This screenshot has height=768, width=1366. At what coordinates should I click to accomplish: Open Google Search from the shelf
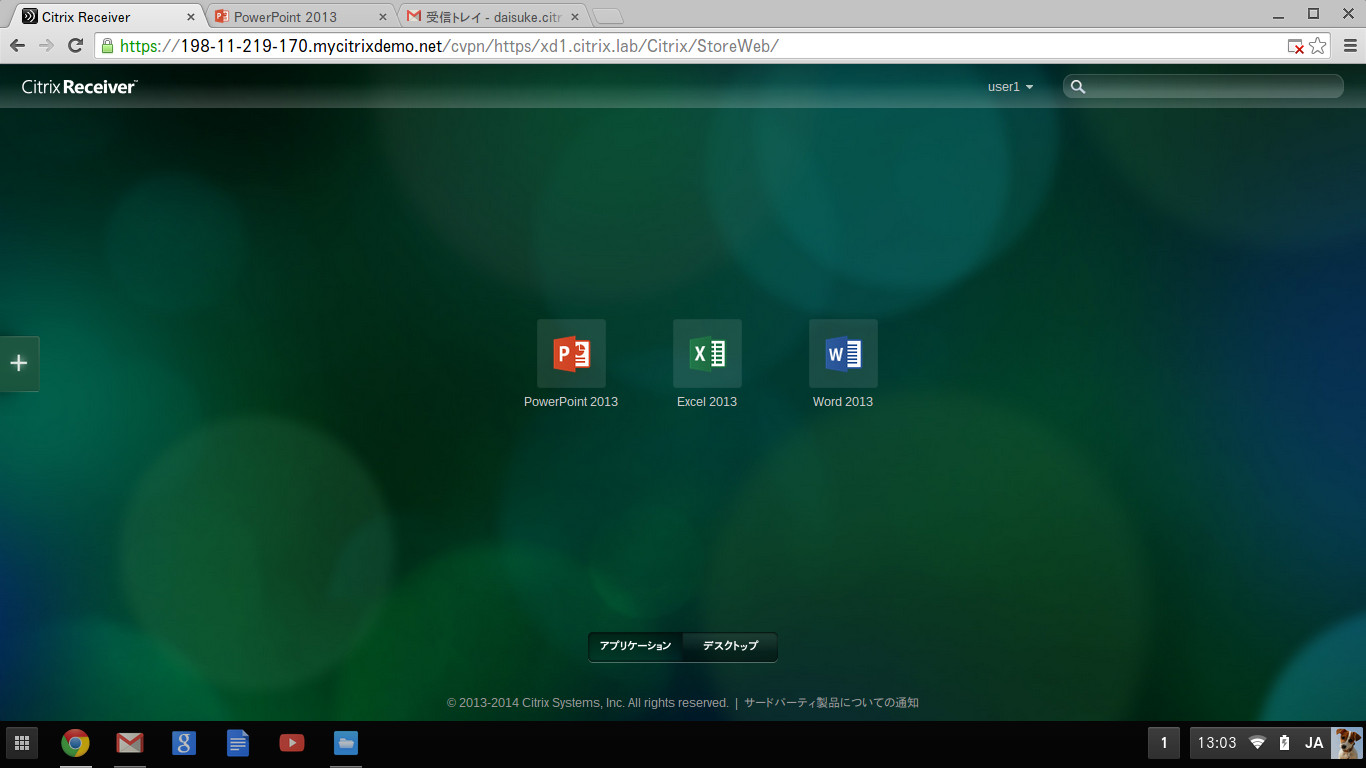point(183,743)
